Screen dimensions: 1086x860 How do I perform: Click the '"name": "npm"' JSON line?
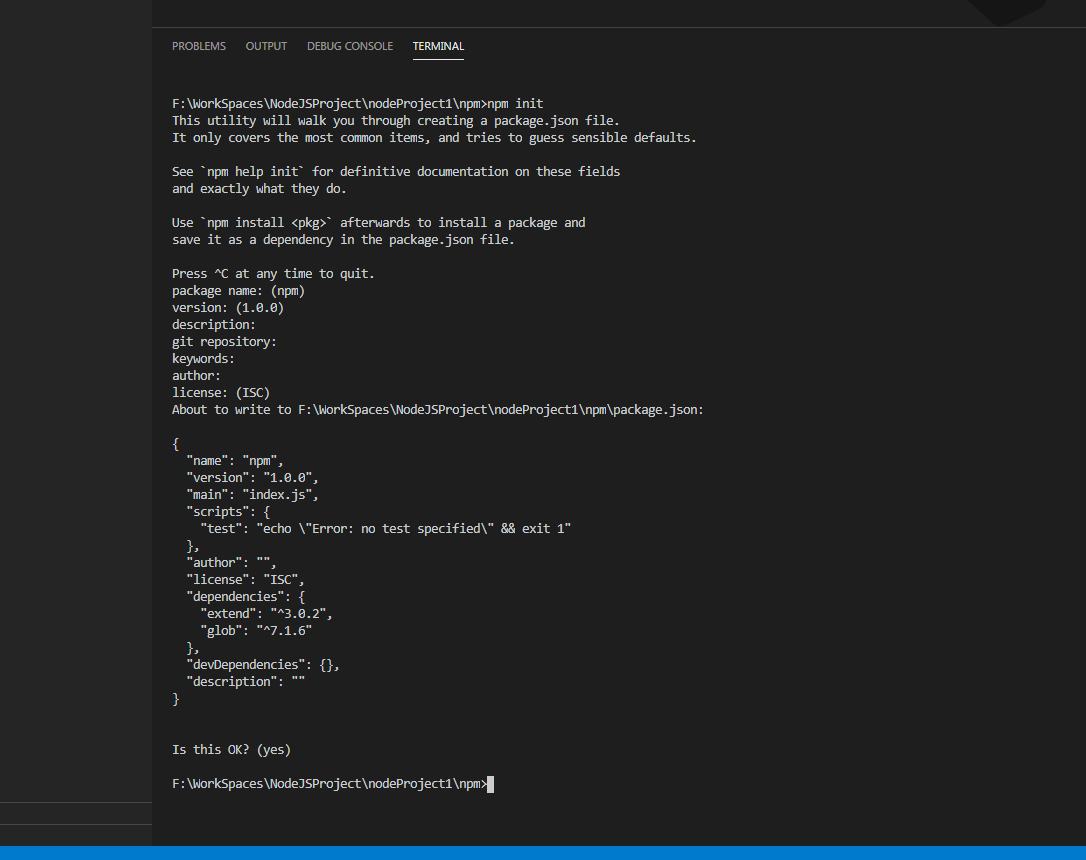235,460
